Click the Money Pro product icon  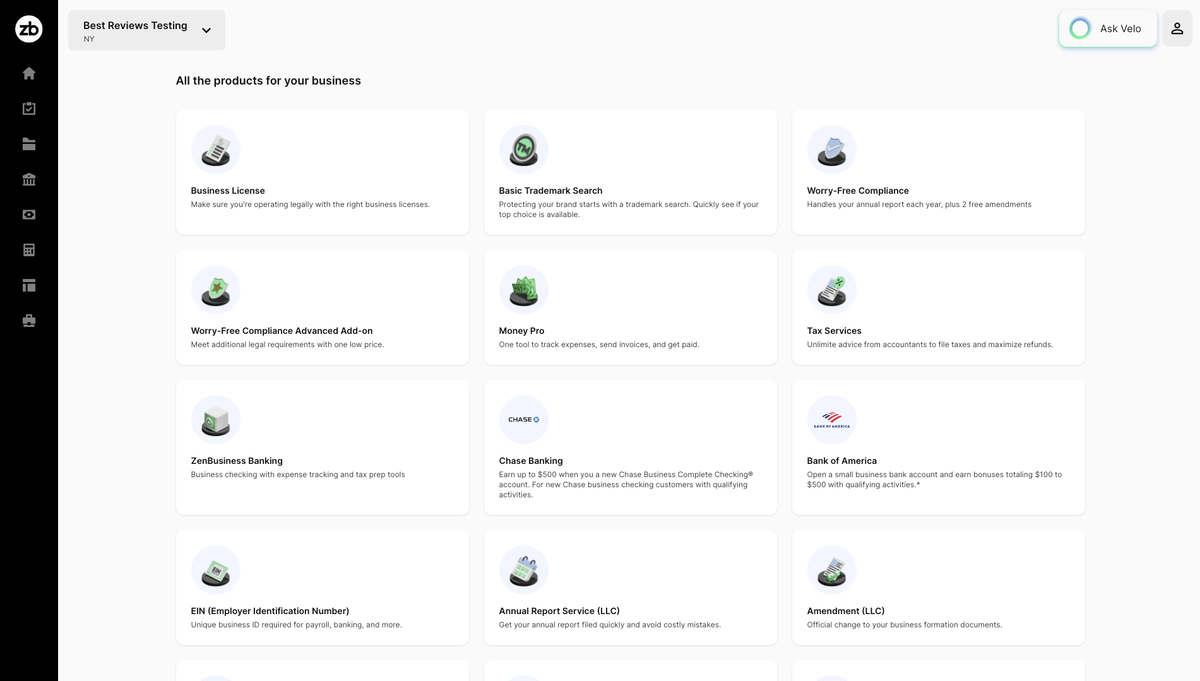[524, 290]
